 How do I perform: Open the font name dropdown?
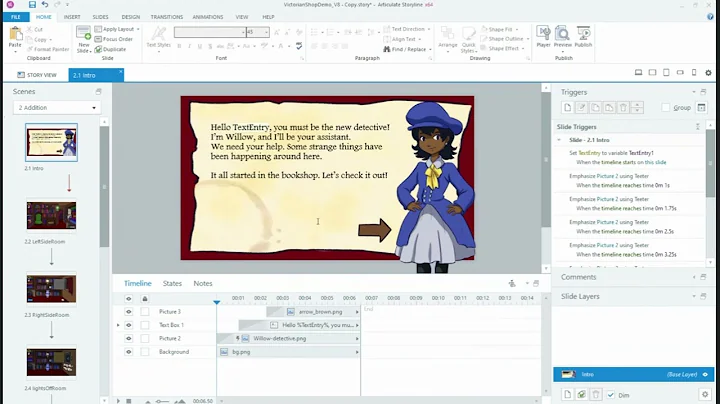click(x=243, y=32)
